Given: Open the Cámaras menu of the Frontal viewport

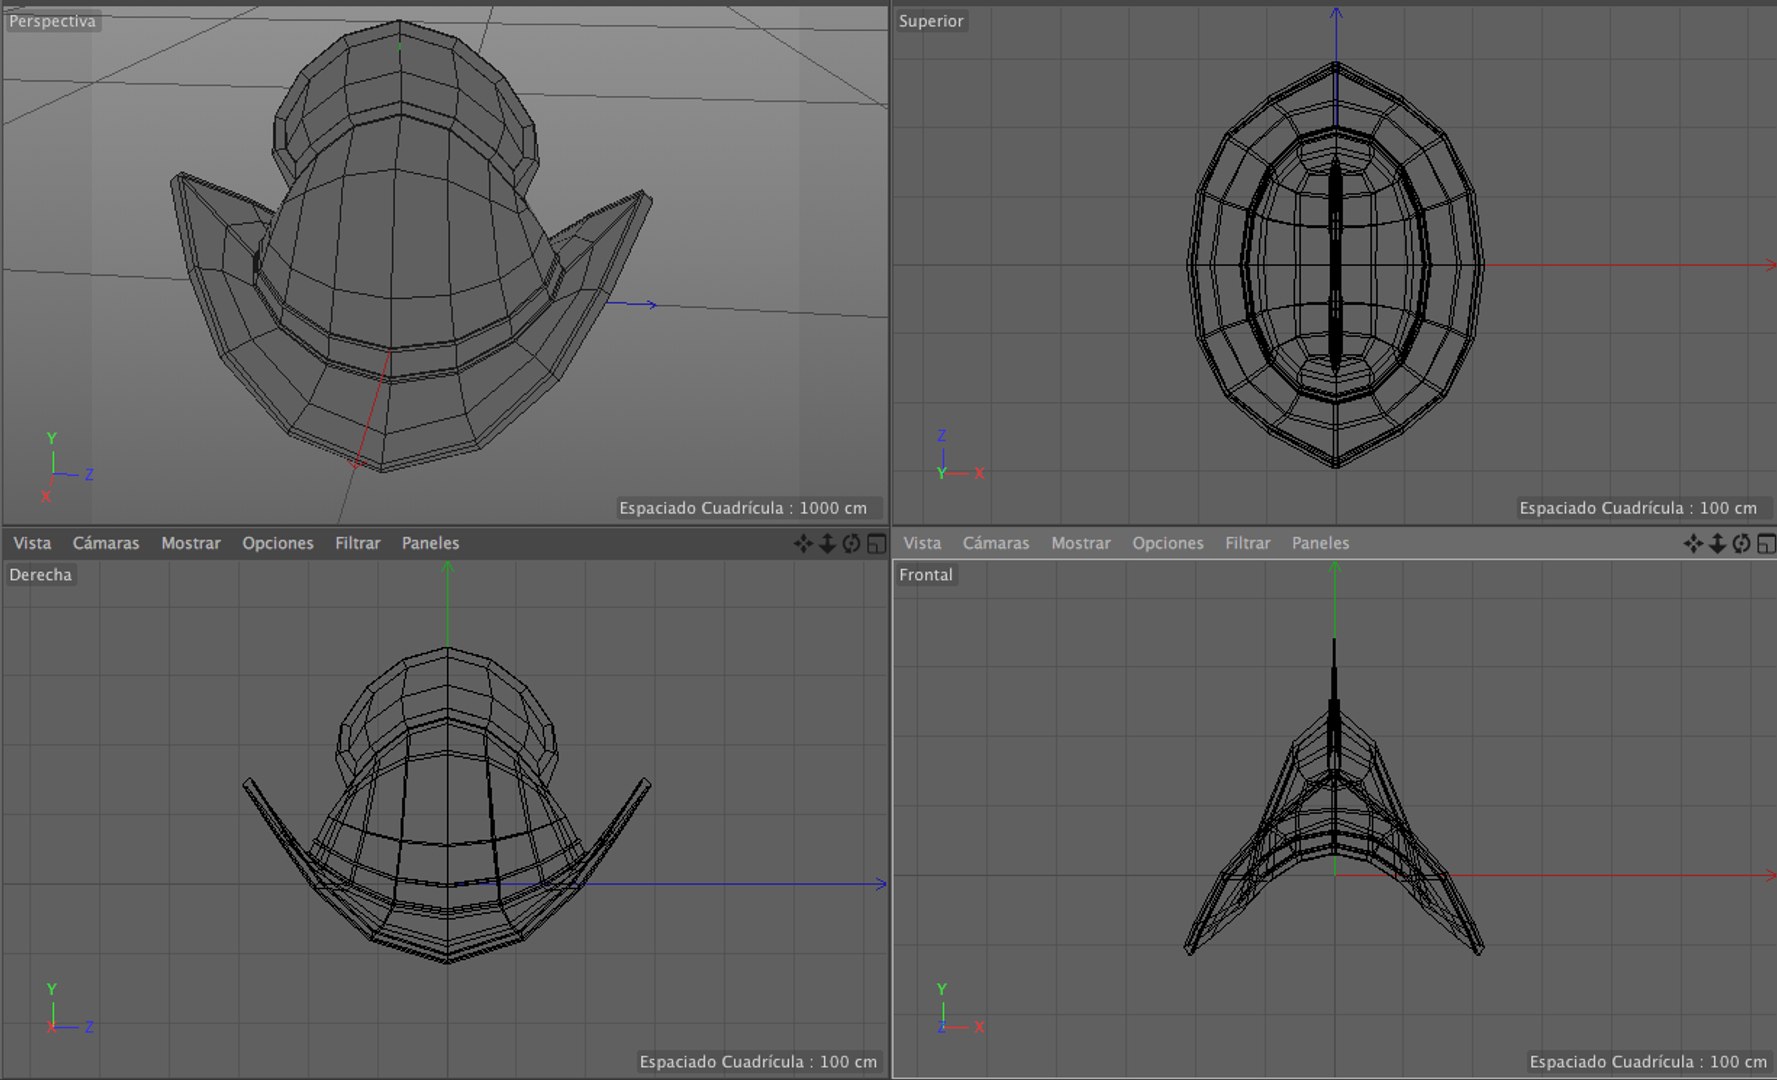Looking at the screenshot, I should 996,543.
